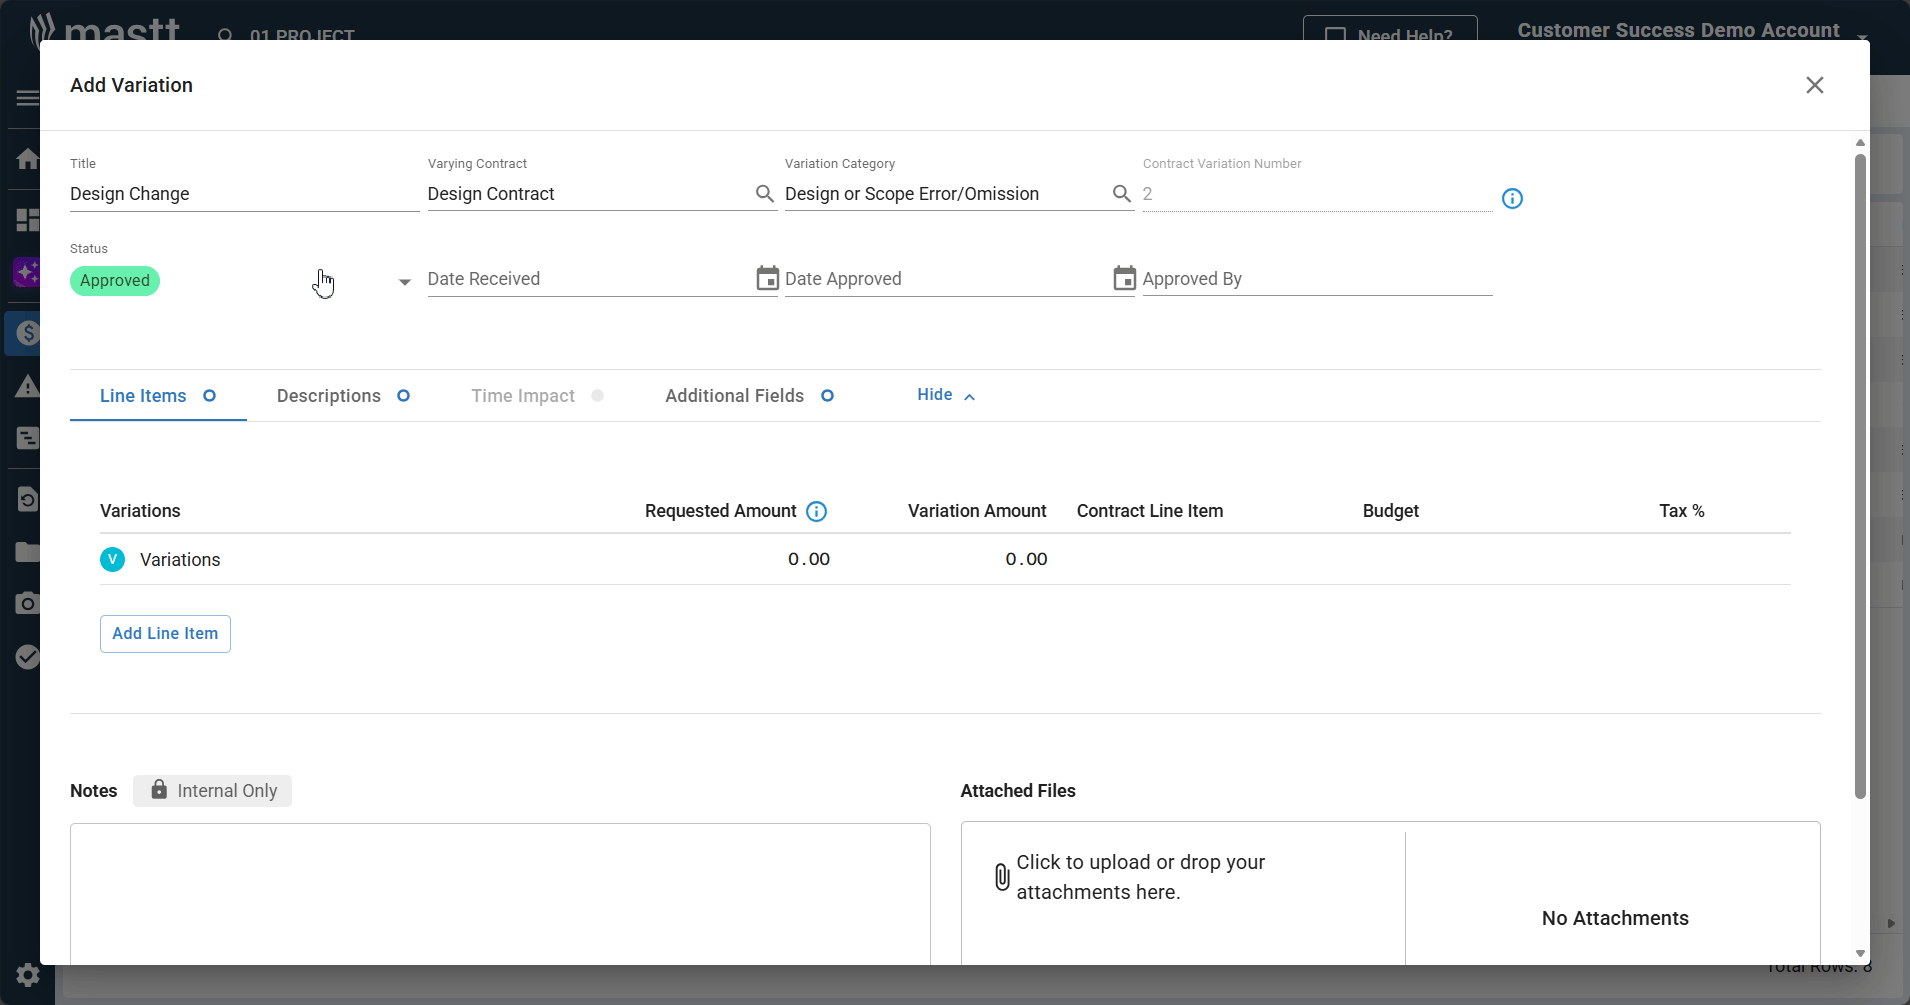The width and height of the screenshot is (1910, 1005).
Task: Click Contract Variation Number info icon
Action: (x=1512, y=199)
